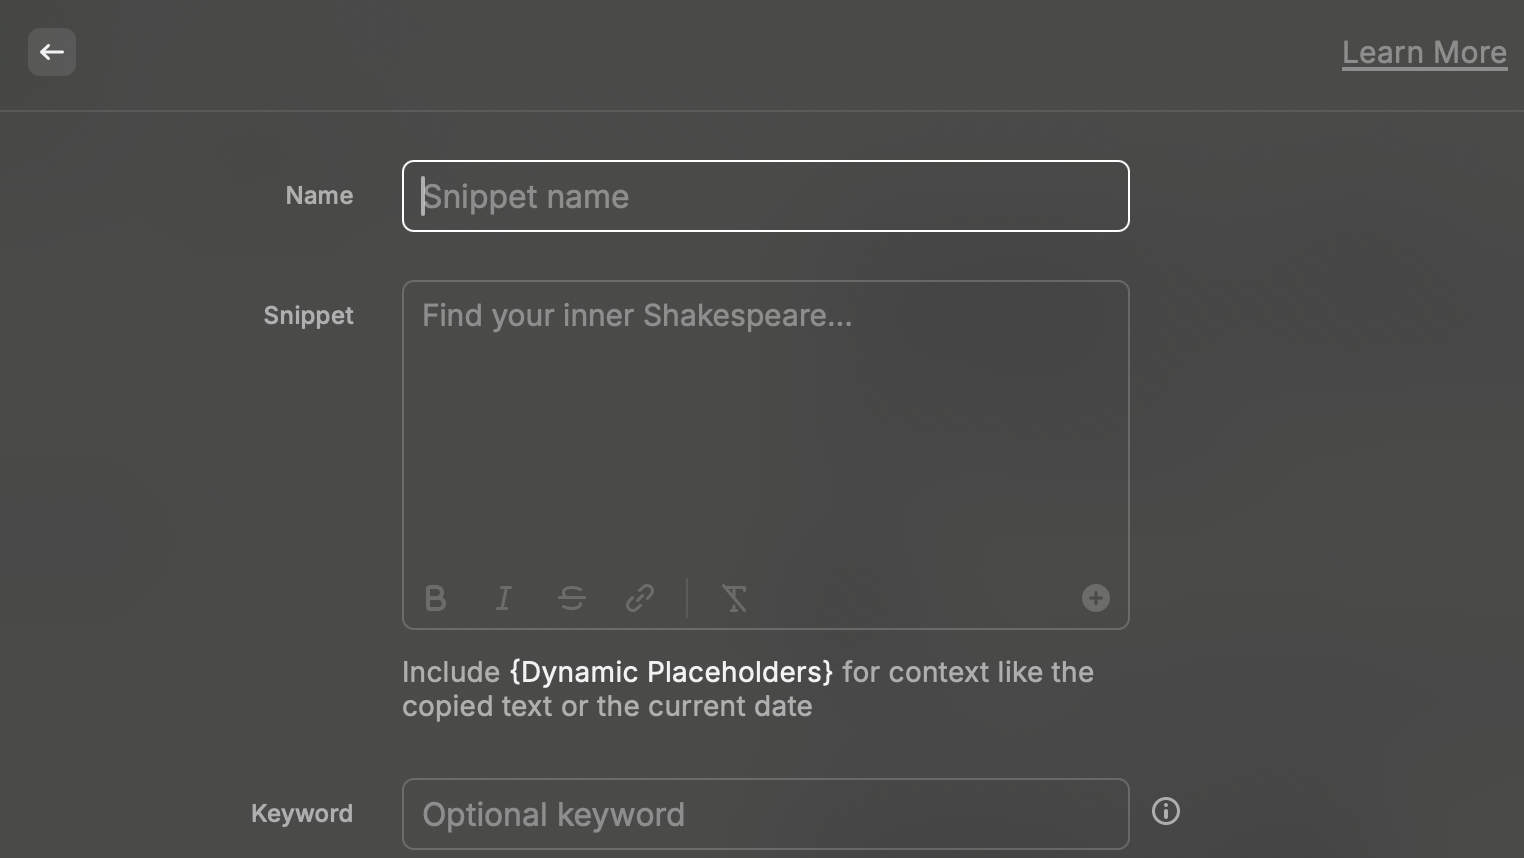
Task: Clear text formatting in snippet editor
Action: pyautogui.click(x=734, y=598)
